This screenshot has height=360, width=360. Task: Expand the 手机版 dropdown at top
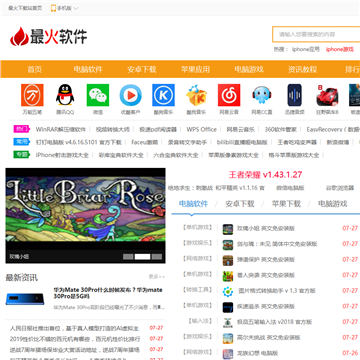click(64, 8)
